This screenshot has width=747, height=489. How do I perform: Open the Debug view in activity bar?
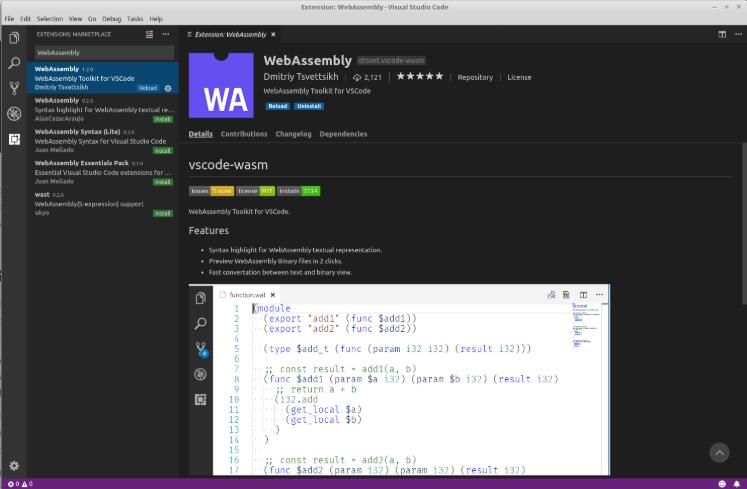pyautogui.click(x=14, y=113)
